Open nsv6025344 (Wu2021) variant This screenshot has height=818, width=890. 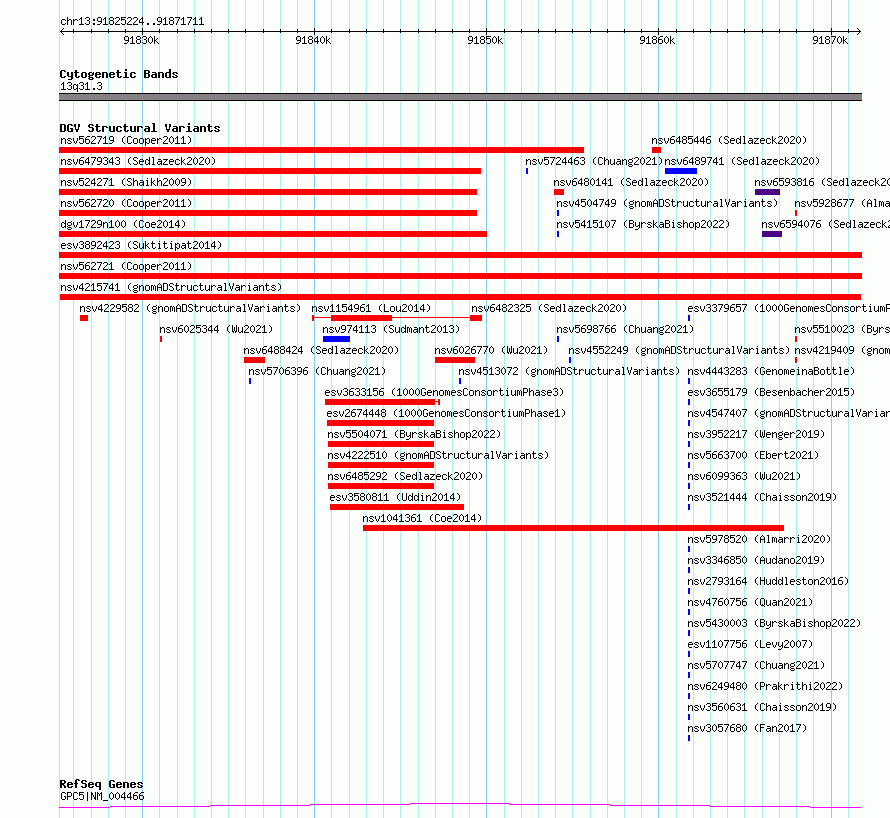tap(216, 329)
